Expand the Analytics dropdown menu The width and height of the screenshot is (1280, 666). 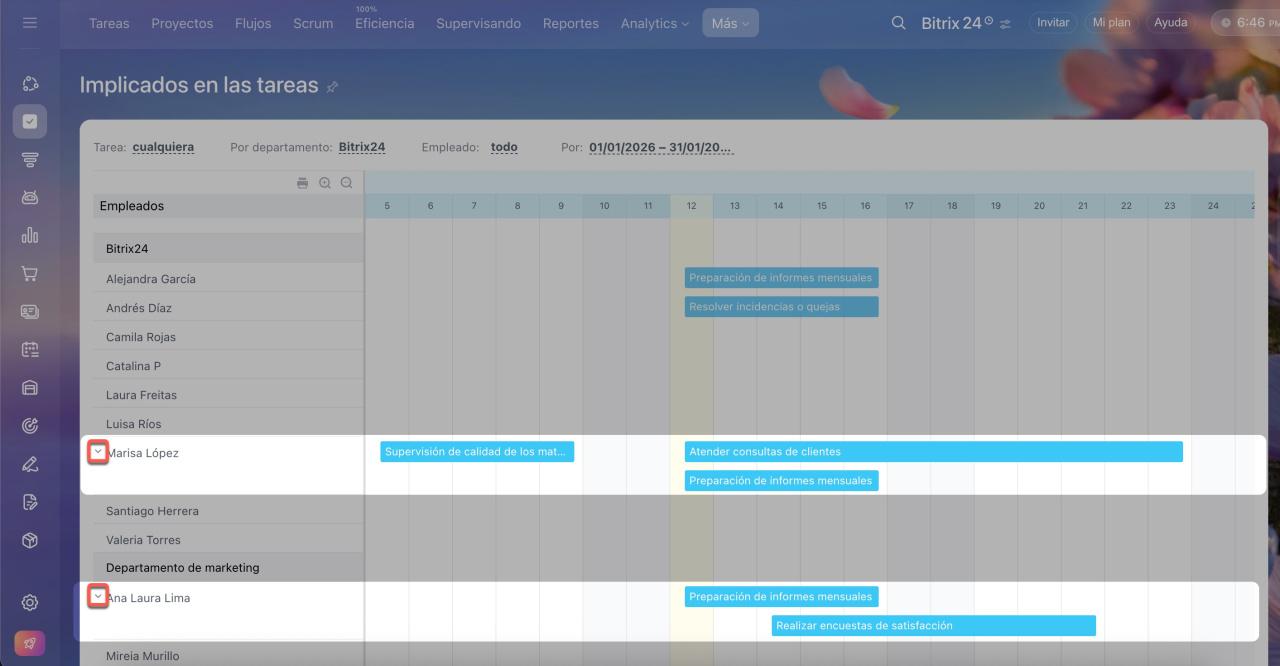[x=654, y=23]
